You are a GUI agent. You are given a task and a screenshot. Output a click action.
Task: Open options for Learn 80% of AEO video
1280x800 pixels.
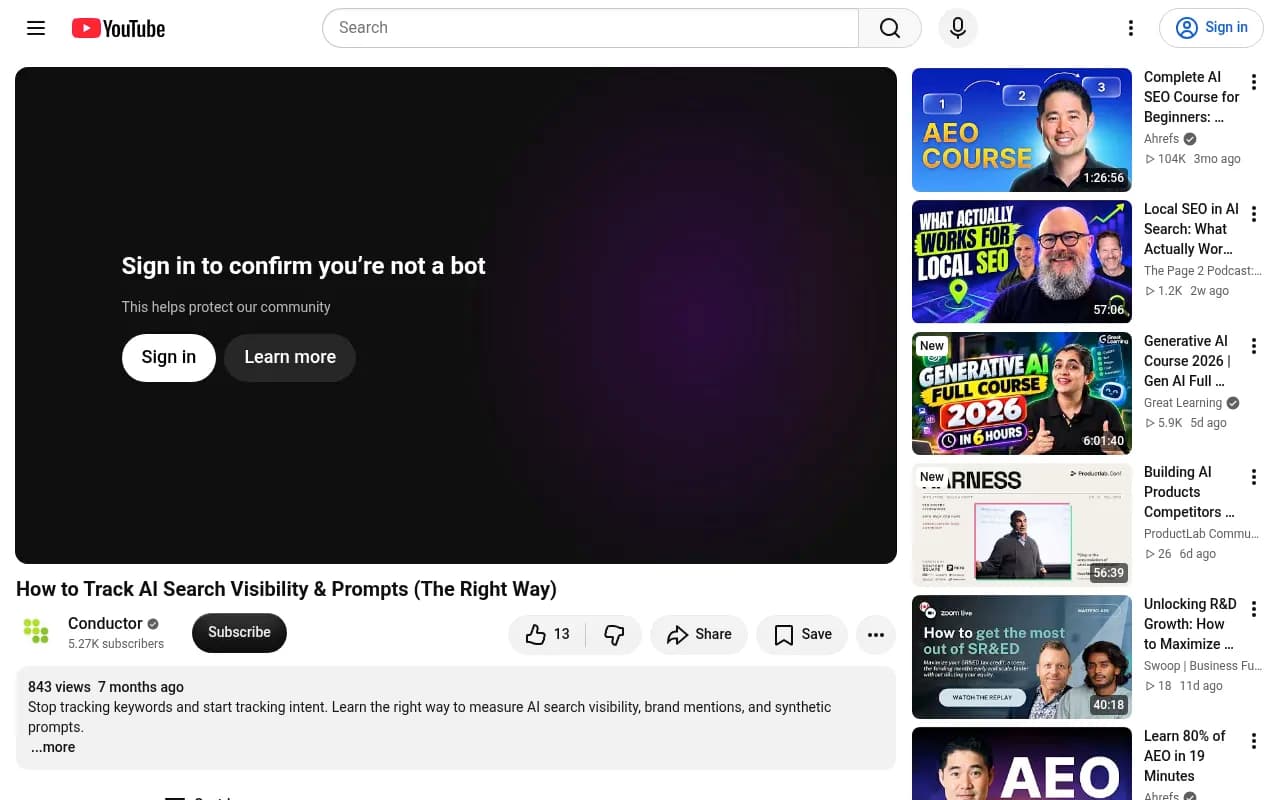click(1254, 742)
